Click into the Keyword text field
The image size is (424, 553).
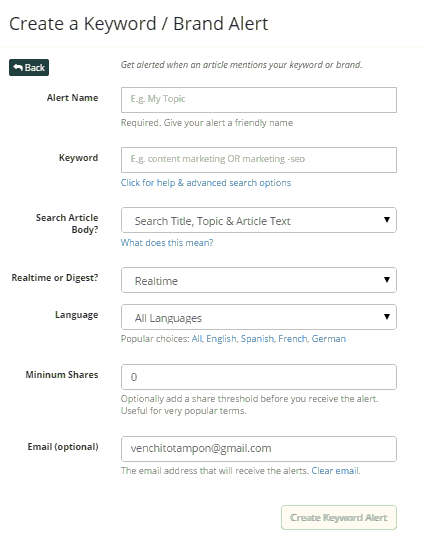(259, 160)
